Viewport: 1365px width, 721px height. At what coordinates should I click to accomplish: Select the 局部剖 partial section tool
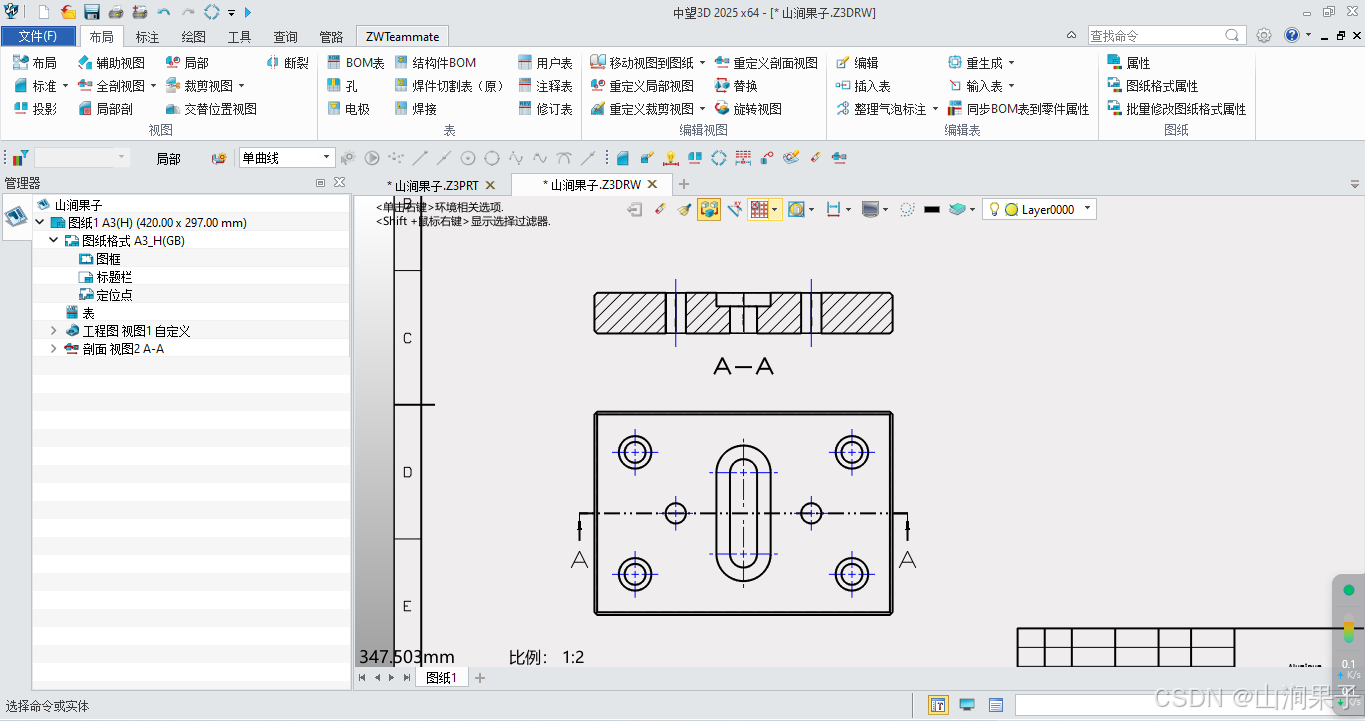(x=105, y=109)
